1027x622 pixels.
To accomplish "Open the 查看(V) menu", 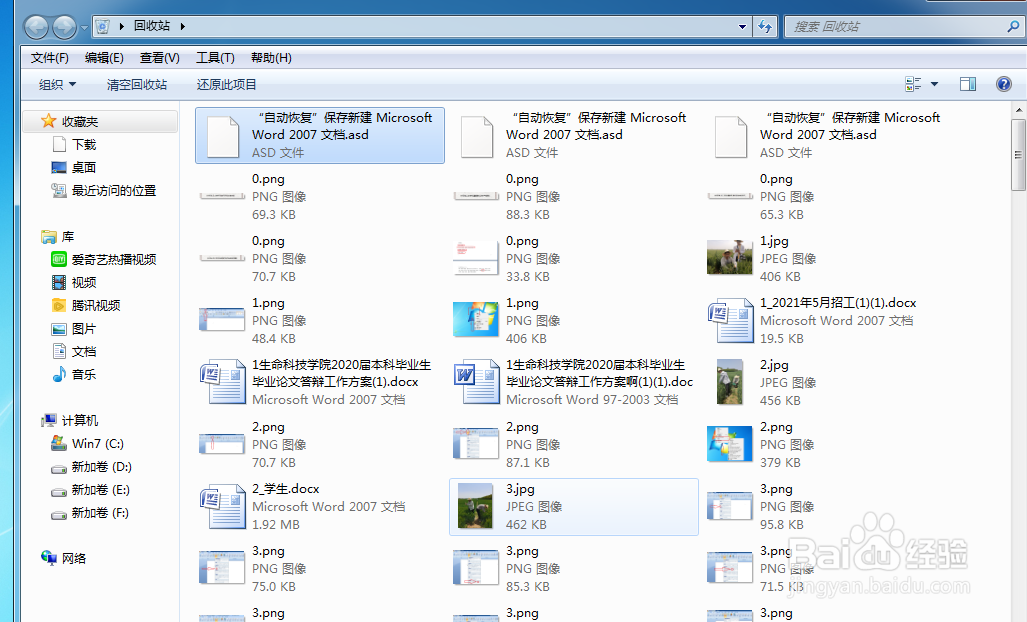I will pos(160,58).
